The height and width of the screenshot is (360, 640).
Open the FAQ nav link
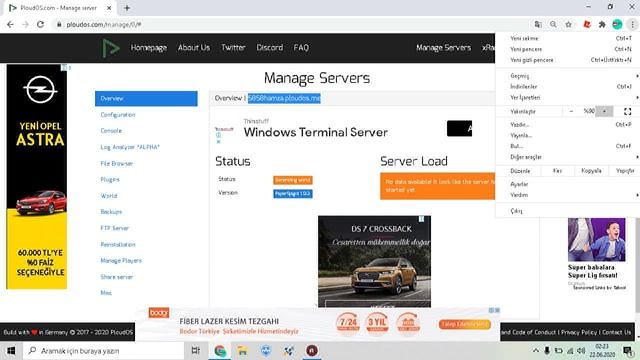[301, 48]
